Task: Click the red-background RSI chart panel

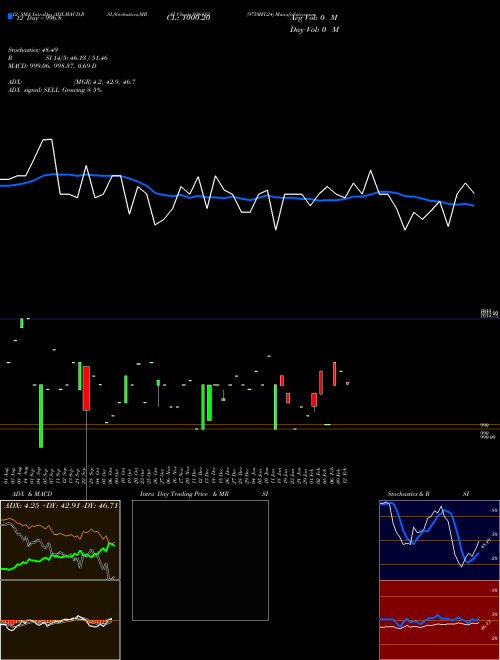Action: click(x=439, y=620)
